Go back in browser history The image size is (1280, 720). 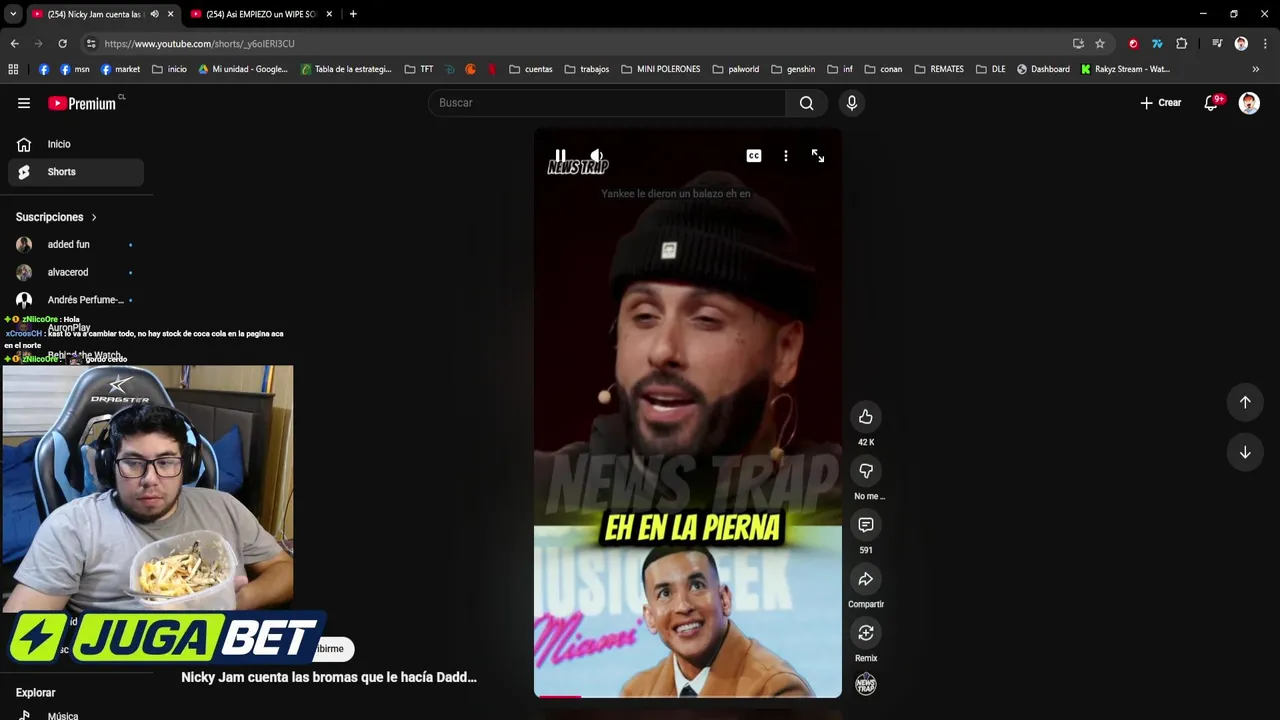coord(14,44)
